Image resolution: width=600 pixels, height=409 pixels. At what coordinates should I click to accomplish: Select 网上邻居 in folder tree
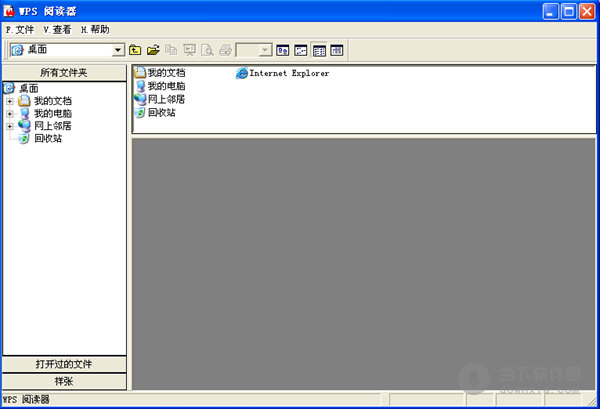point(53,126)
